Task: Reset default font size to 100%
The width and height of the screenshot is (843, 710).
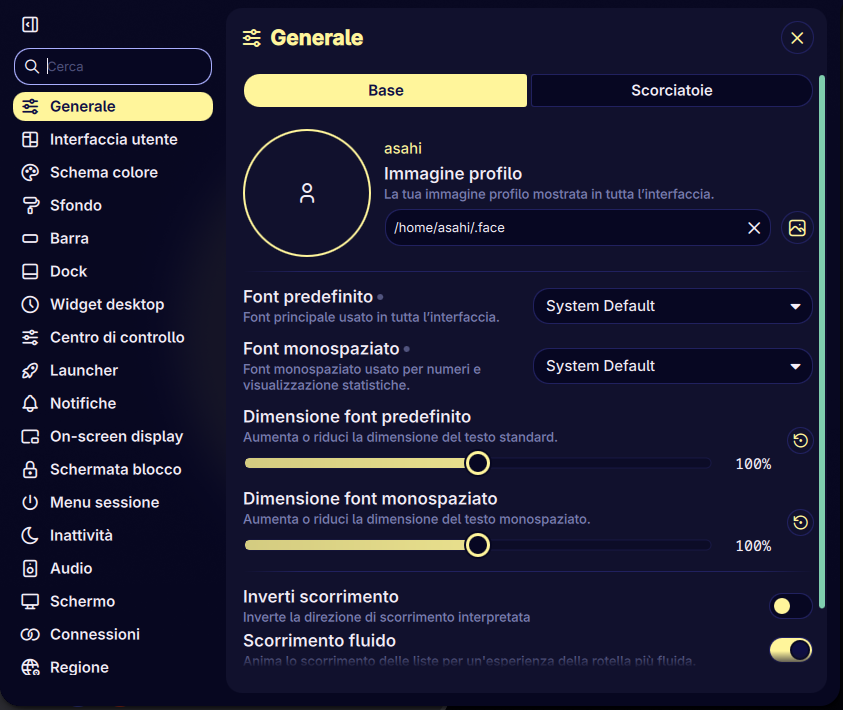Action: (x=800, y=440)
